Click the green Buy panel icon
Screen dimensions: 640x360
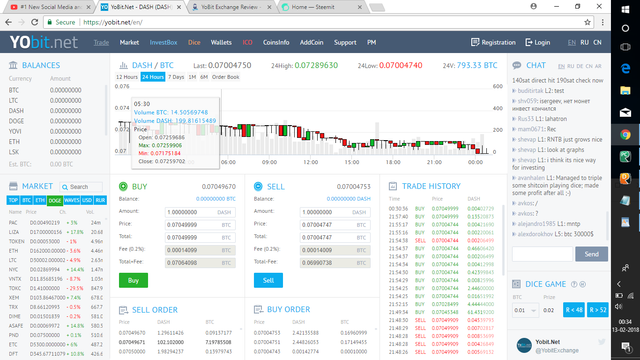coord(123,187)
